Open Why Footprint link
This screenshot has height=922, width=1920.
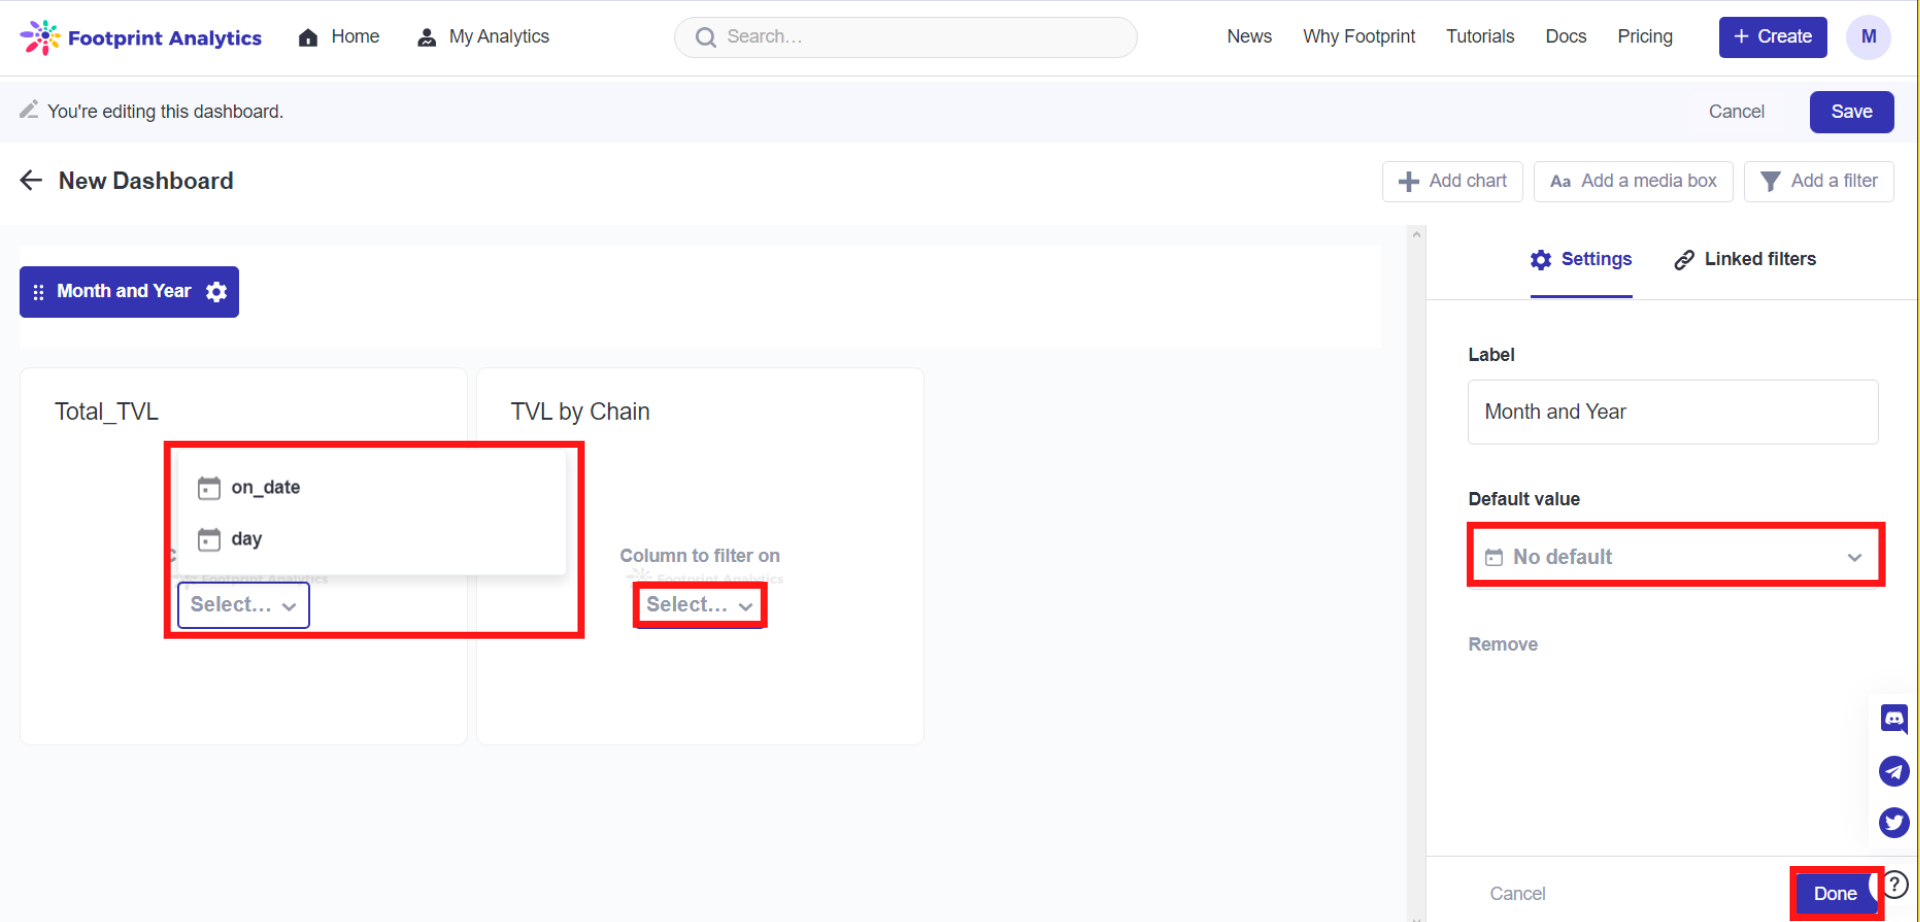[1359, 37]
